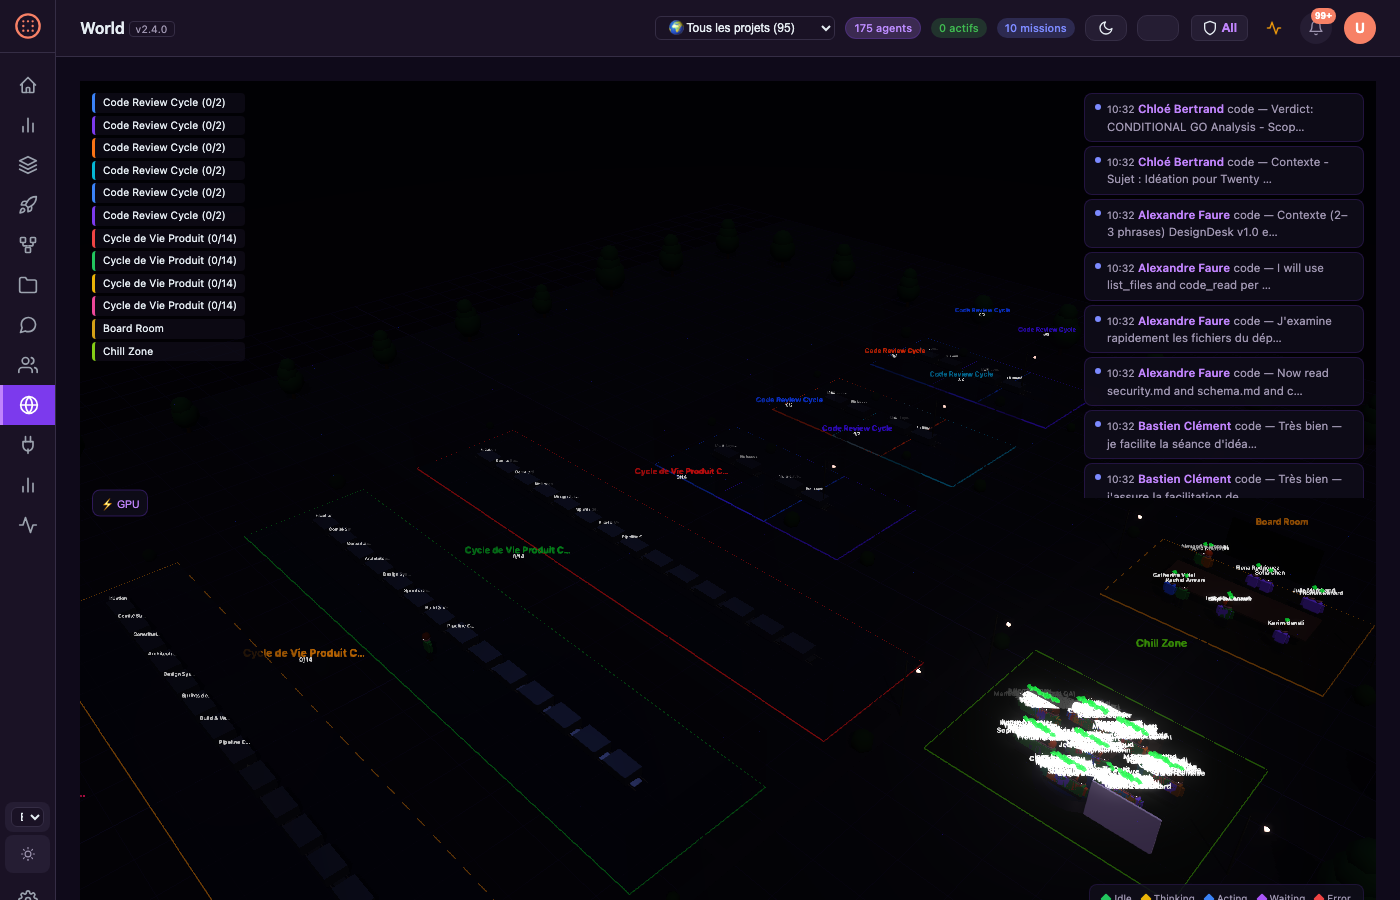
Task: Open first Chloé Bertrand 'Verdict' activity entry
Action: click(x=1223, y=118)
